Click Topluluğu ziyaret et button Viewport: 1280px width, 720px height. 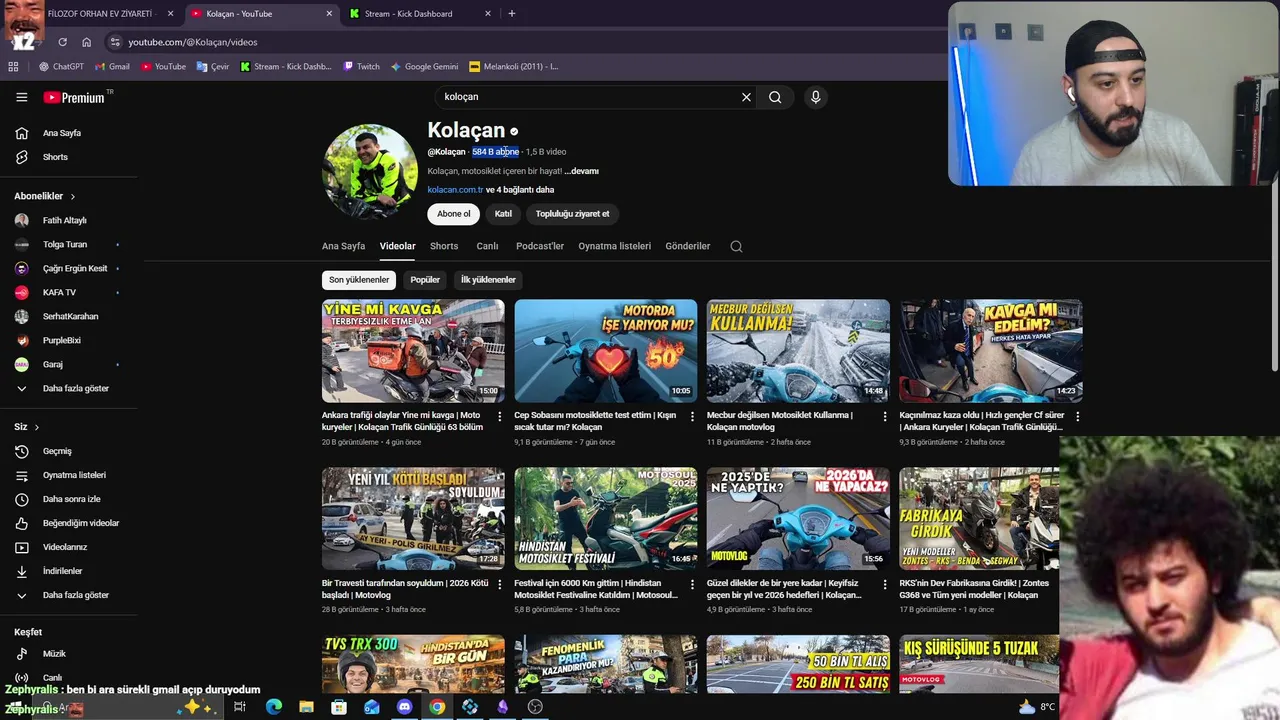[572, 214]
